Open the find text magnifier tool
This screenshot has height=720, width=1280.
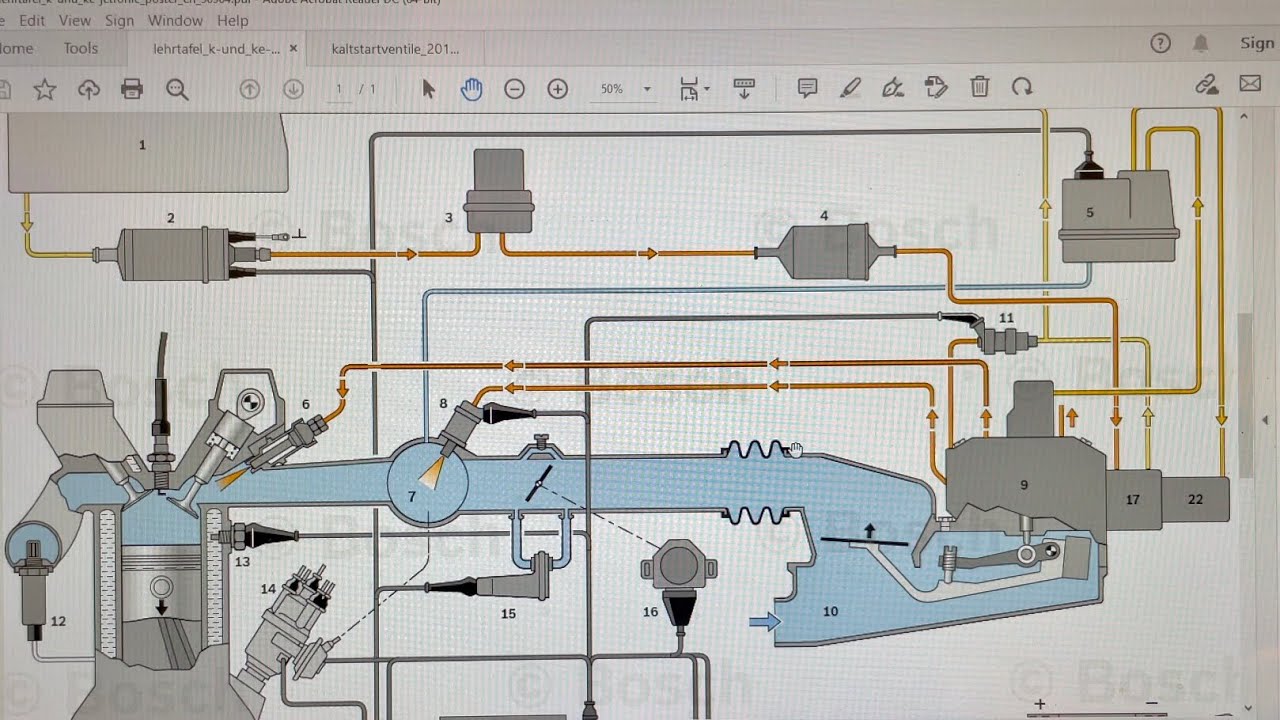[x=177, y=90]
